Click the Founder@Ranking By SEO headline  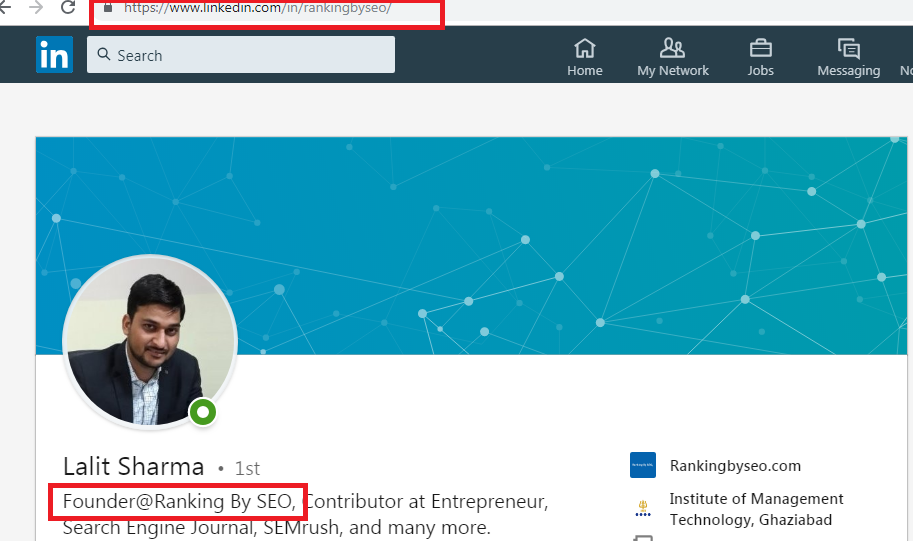point(178,501)
